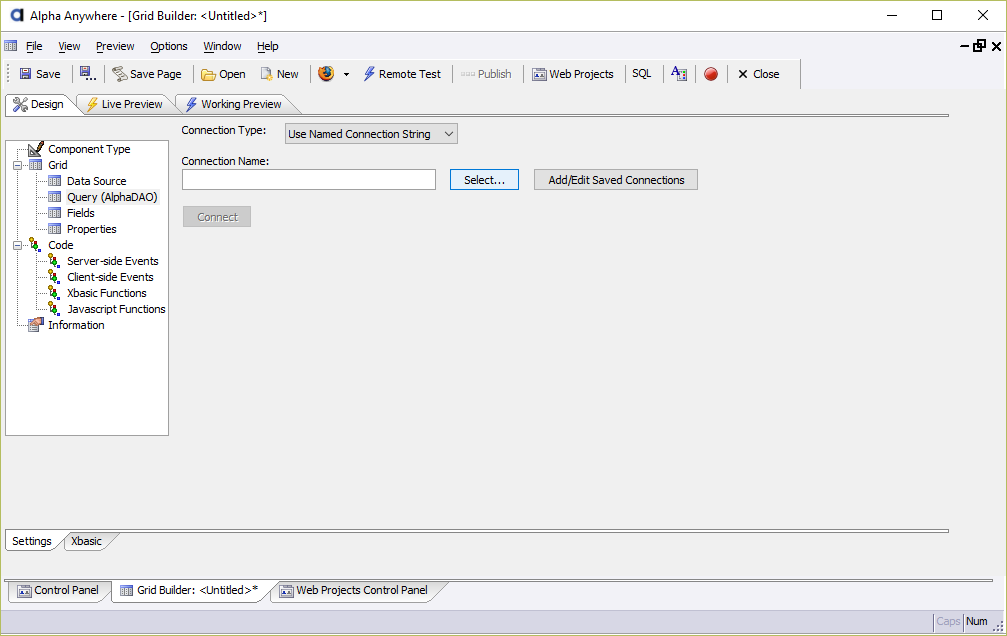Click Save Page in the toolbar
This screenshot has height=636, width=1007.
click(x=147, y=74)
